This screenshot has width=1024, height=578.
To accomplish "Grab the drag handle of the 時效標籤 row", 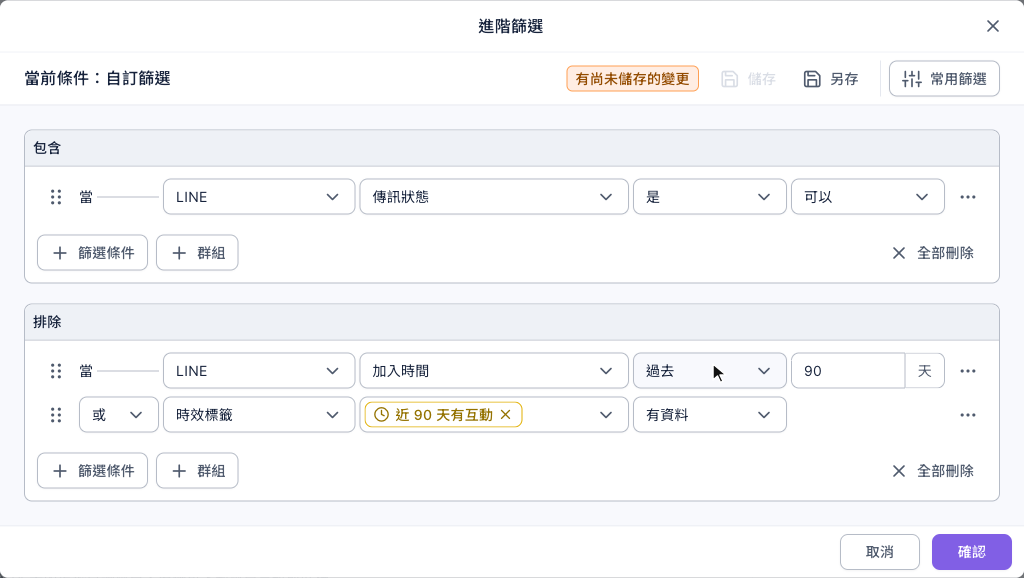I will pyautogui.click(x=56, y=415).
